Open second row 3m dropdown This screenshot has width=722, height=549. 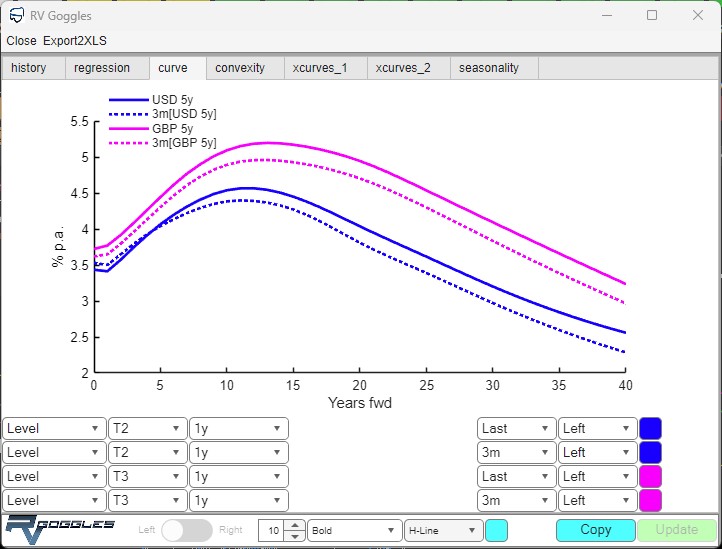tap(516, 452)
